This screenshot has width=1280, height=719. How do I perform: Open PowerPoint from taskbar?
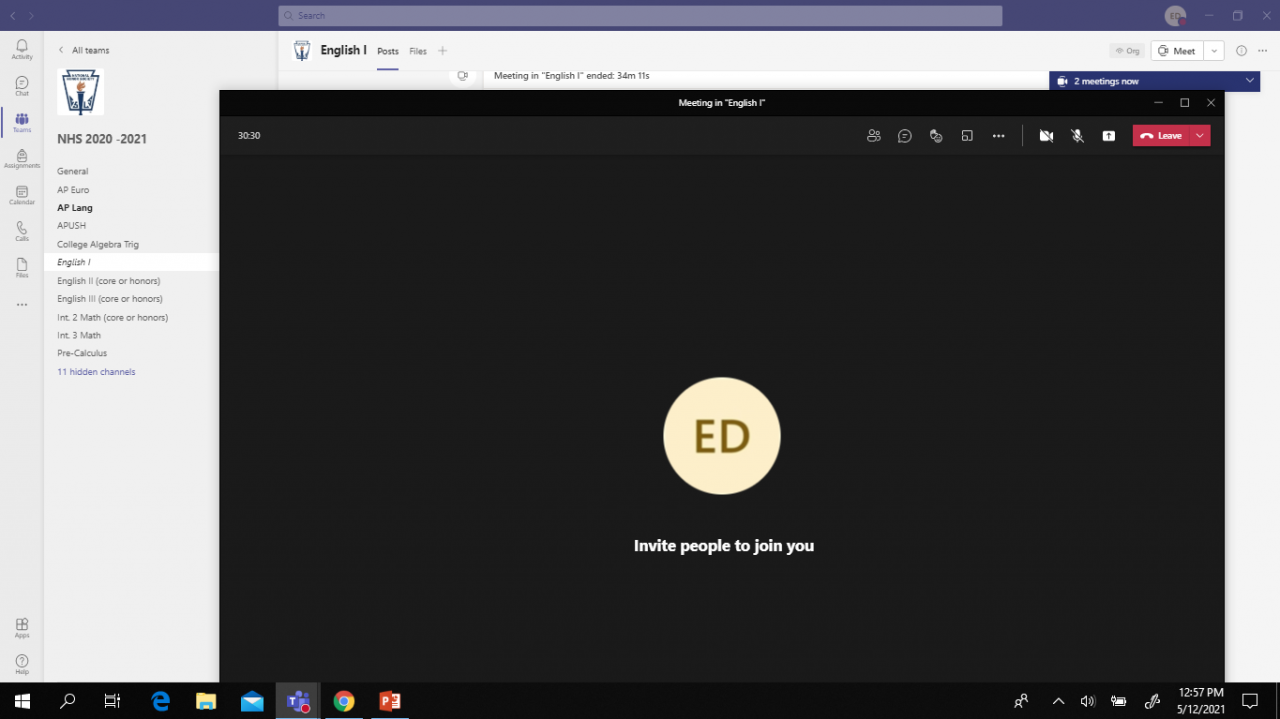click(390, 701)
